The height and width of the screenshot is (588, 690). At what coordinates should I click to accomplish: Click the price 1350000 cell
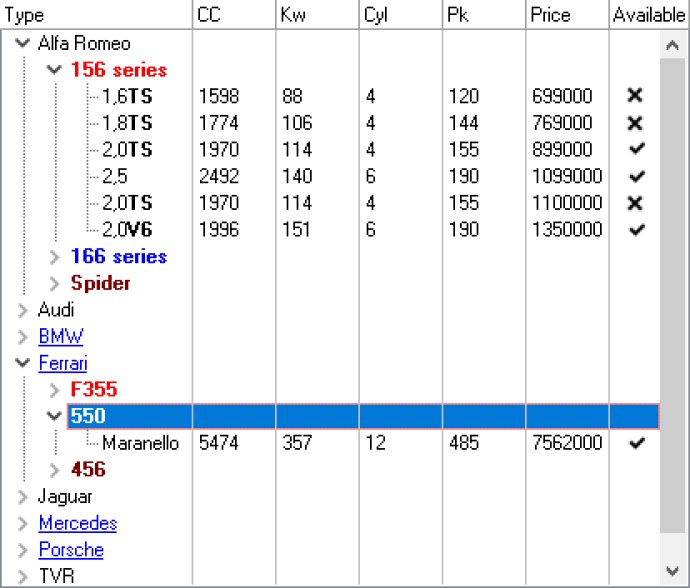click(567, 230)
